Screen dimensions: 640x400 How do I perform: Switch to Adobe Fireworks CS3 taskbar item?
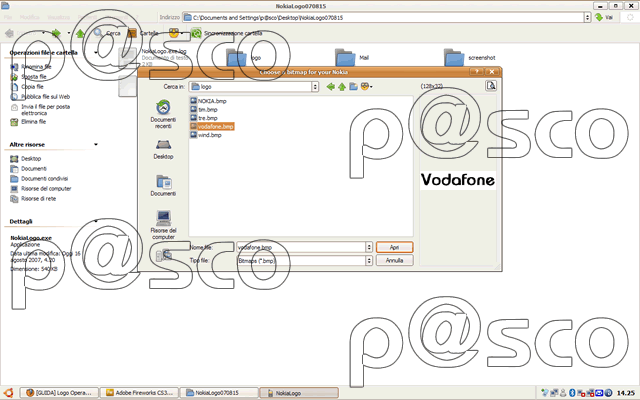(x=140, y=393)
